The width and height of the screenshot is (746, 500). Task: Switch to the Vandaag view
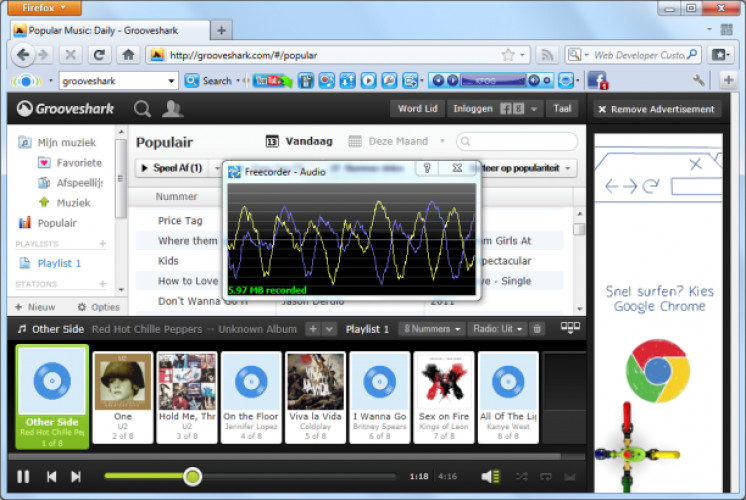(x=299, y=141)
